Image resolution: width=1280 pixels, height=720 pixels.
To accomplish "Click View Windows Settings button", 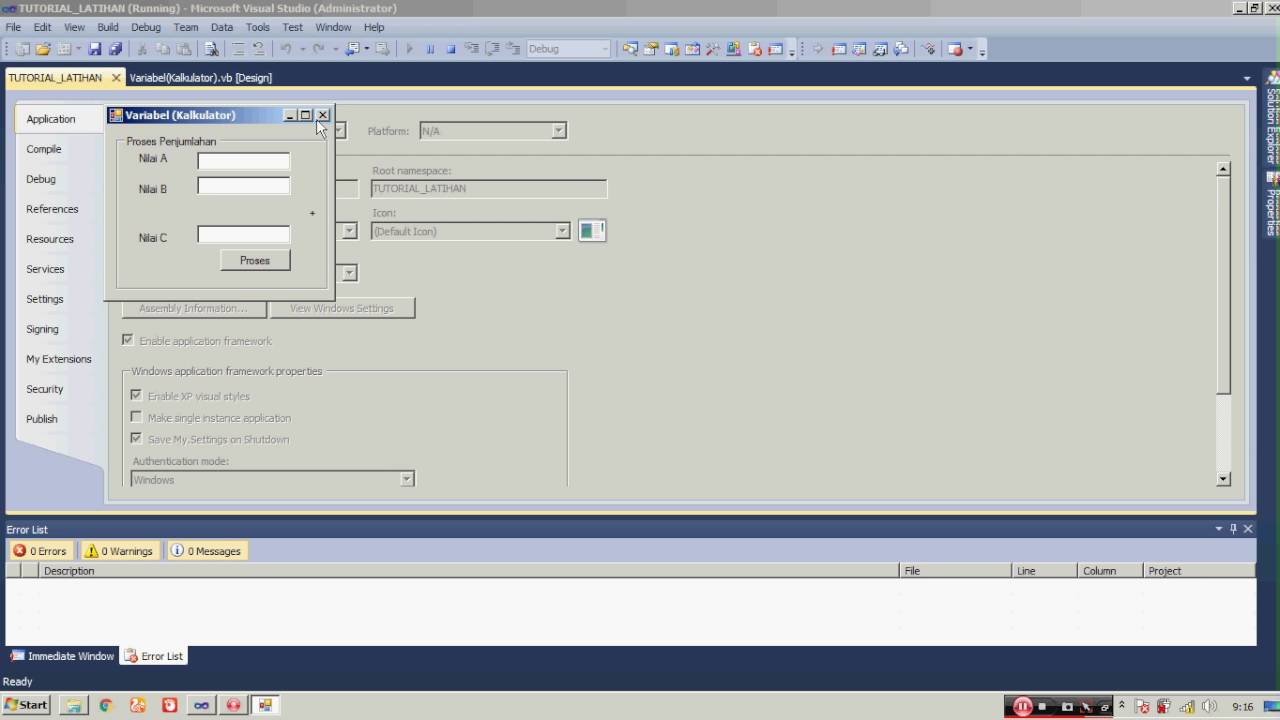I will point(342,308).
